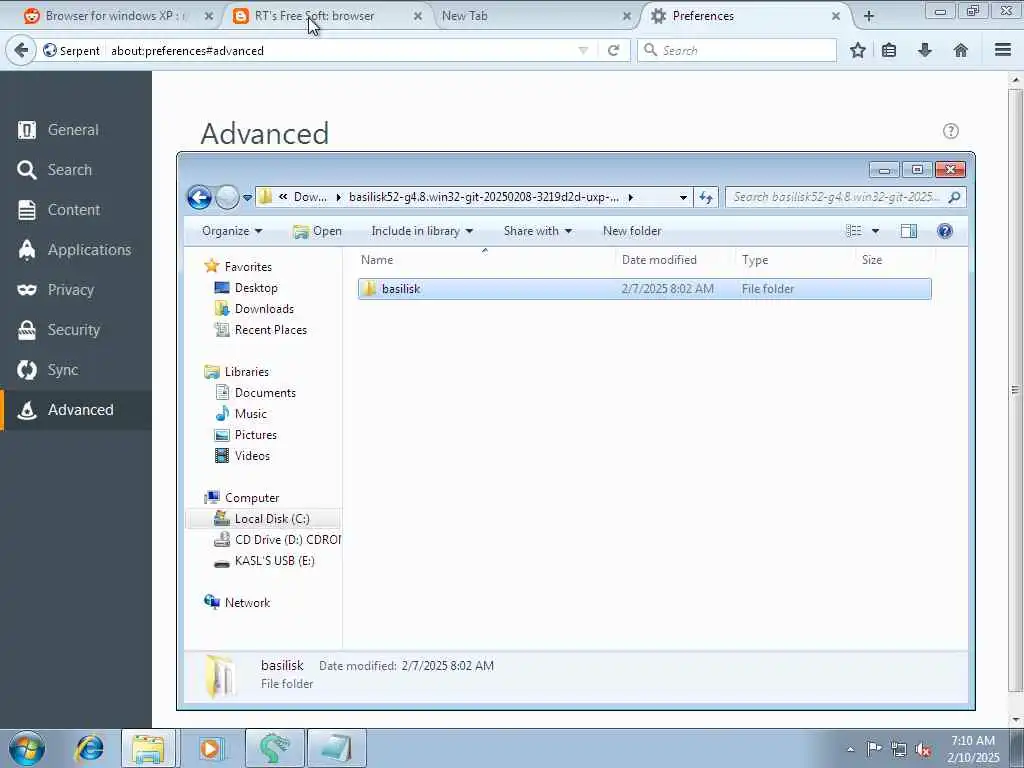Image resolution: width=1024 pixels, height=768 pixels.
Task: Expand recent pages dropdown near navigation buttons
Action: (x=248, y=197)
